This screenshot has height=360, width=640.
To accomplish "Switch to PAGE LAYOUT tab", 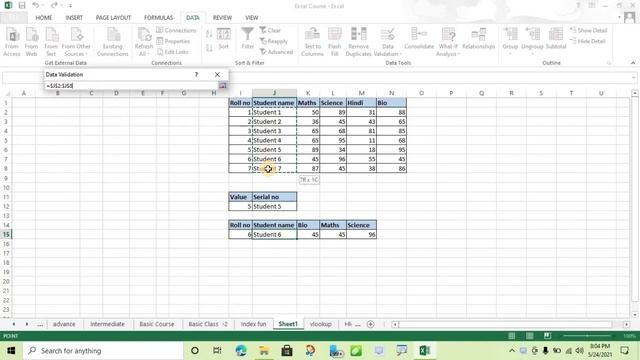I will [113, 18].
